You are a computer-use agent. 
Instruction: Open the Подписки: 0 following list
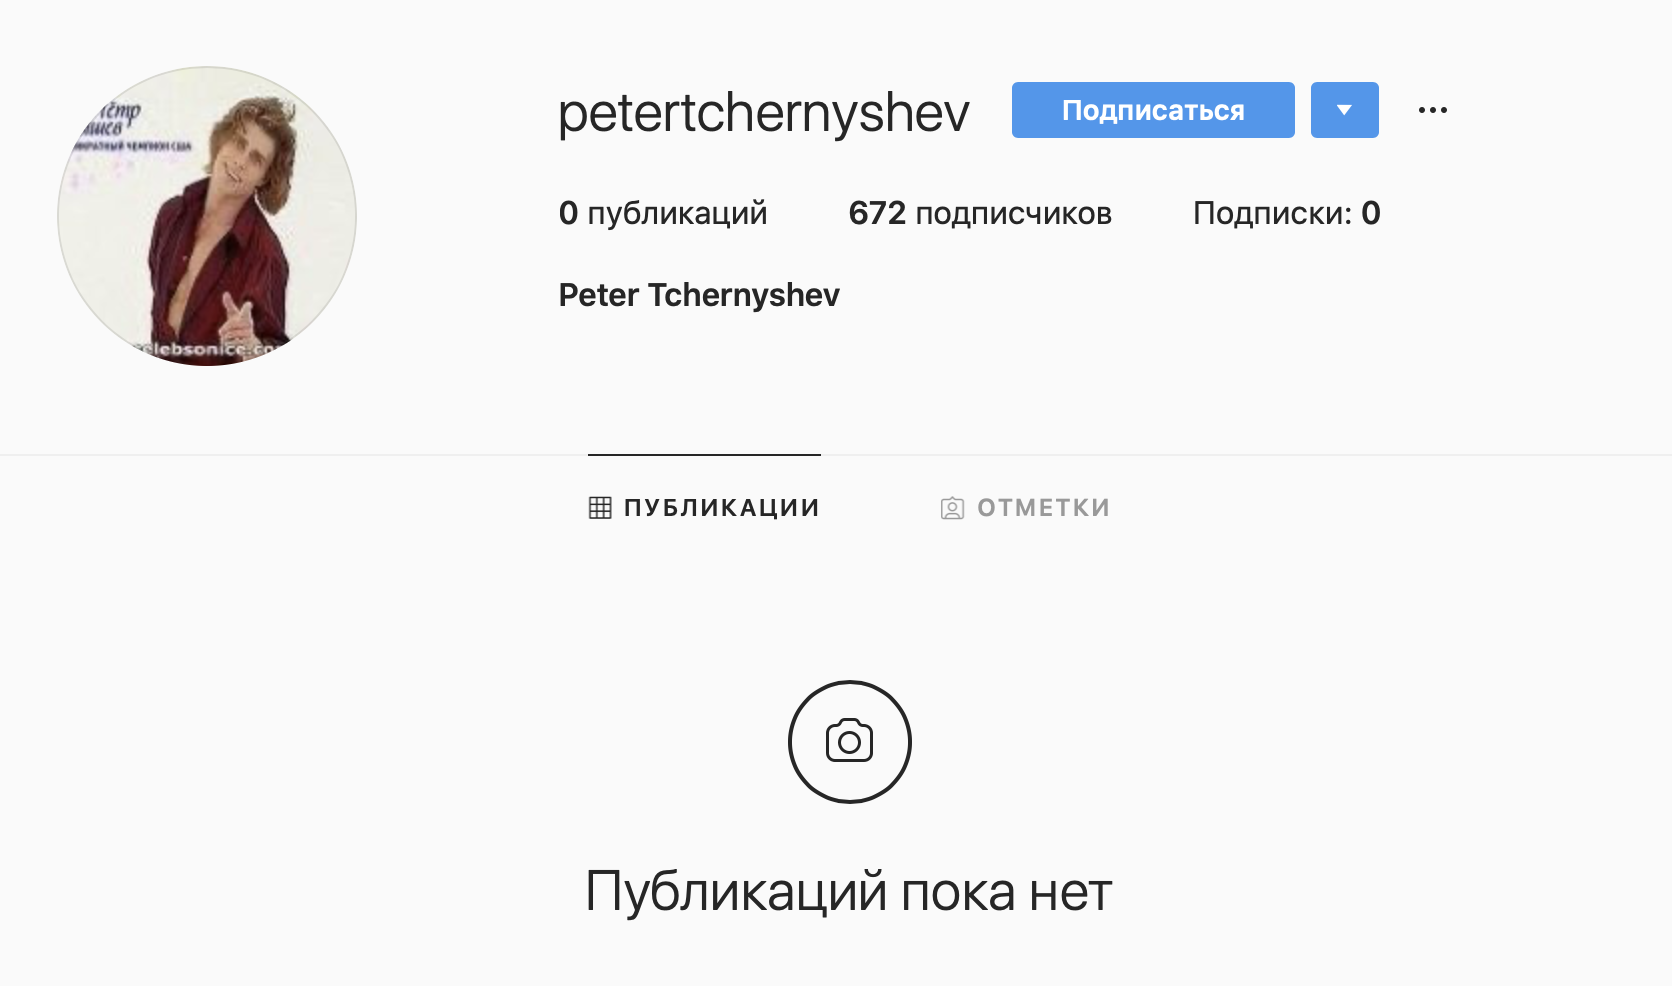pos(1286,213)
